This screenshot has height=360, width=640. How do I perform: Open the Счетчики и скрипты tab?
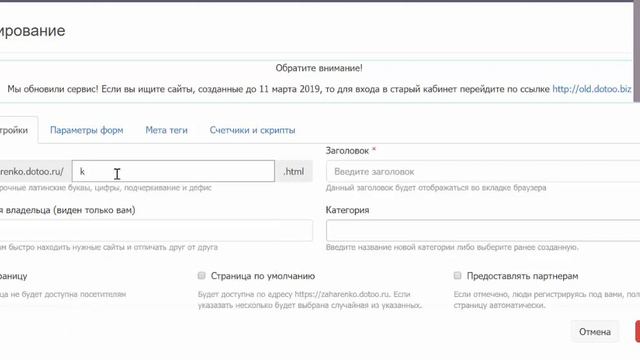(252, 130)
